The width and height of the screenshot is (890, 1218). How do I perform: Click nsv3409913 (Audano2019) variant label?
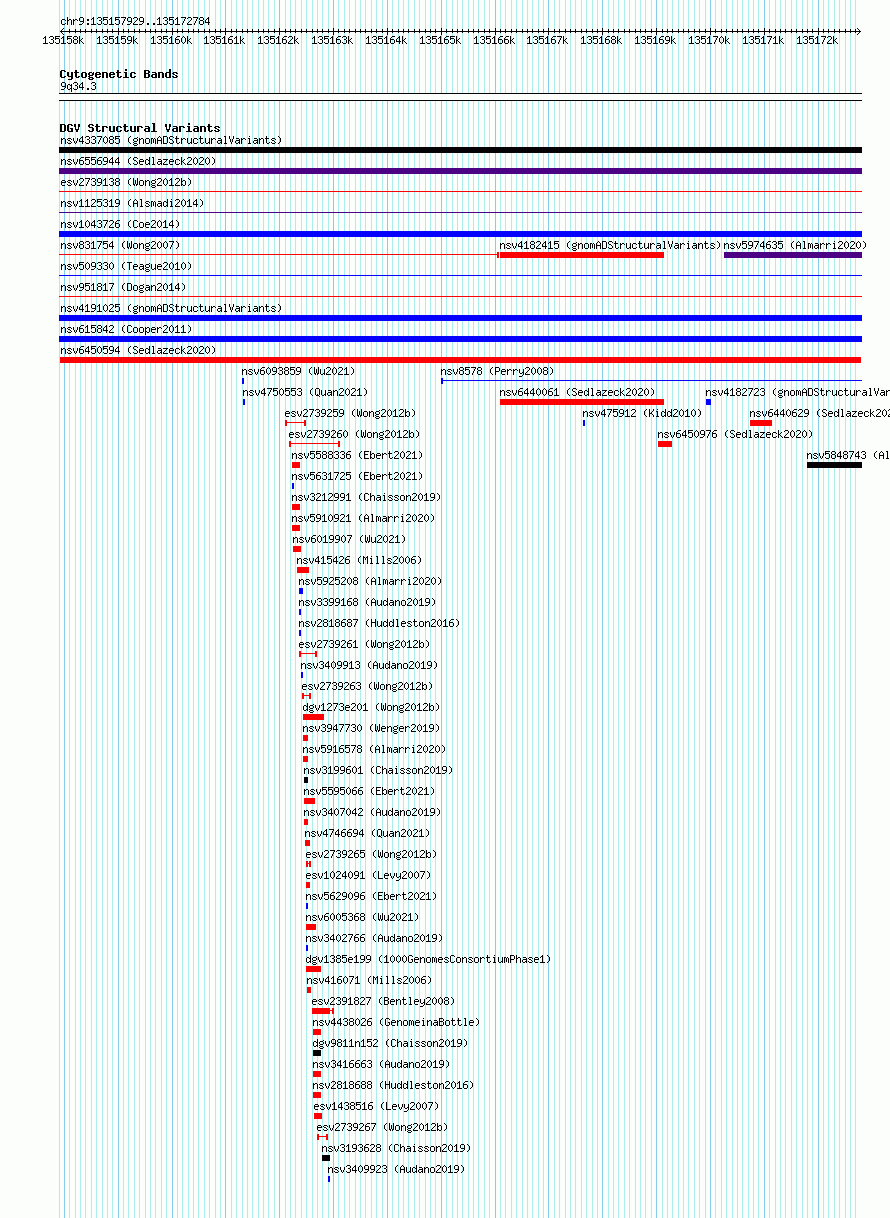click(368, 665)
